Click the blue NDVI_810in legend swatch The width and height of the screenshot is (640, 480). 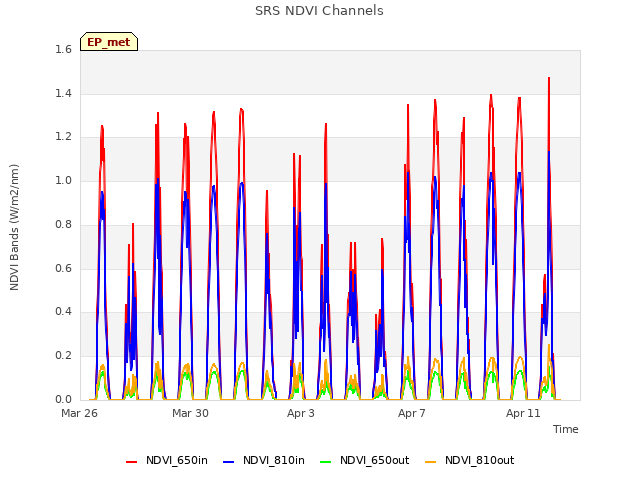pos(229,461)
